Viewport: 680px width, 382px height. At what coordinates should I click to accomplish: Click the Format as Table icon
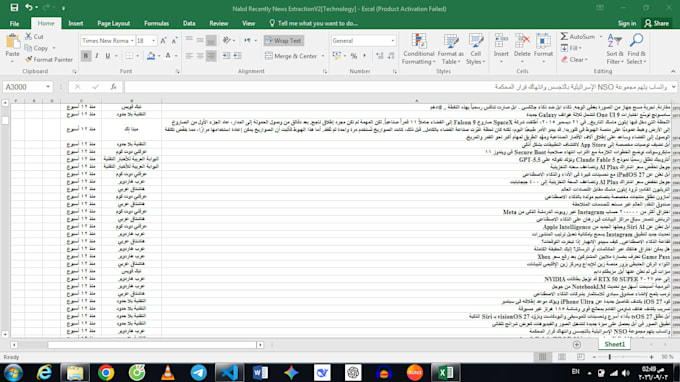(x=451, y=41)
